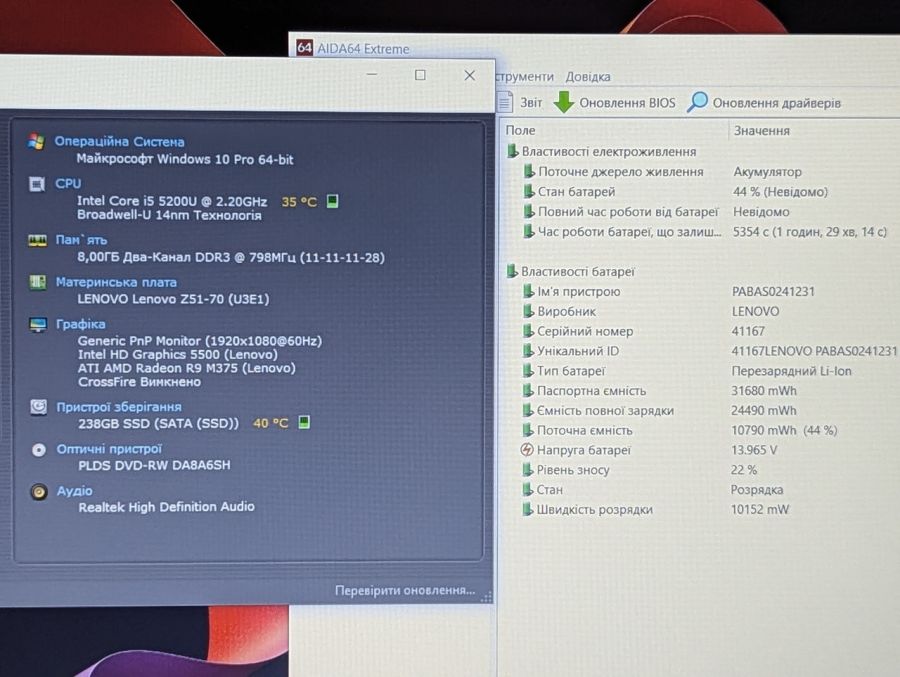900x677 pixels.
Task: Click the value Розрядка
Action: 757,490
